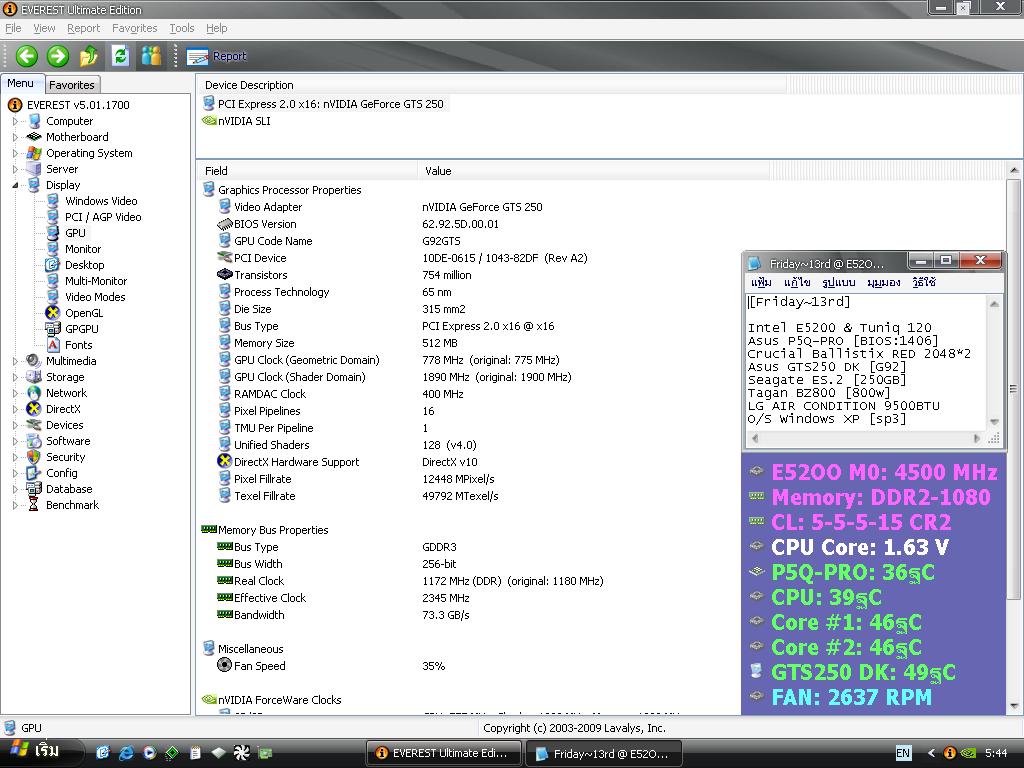
Task: Click the Field column header
Action: point(307,171)
